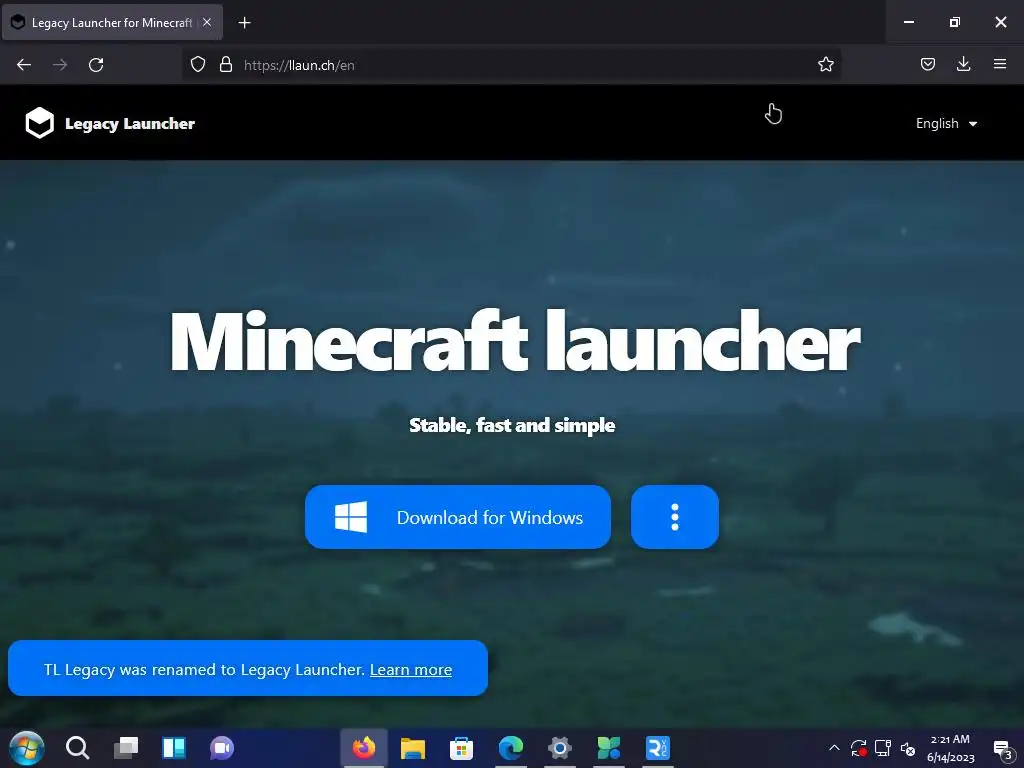Minimize the Firefox window

click(x=908, y=22)
